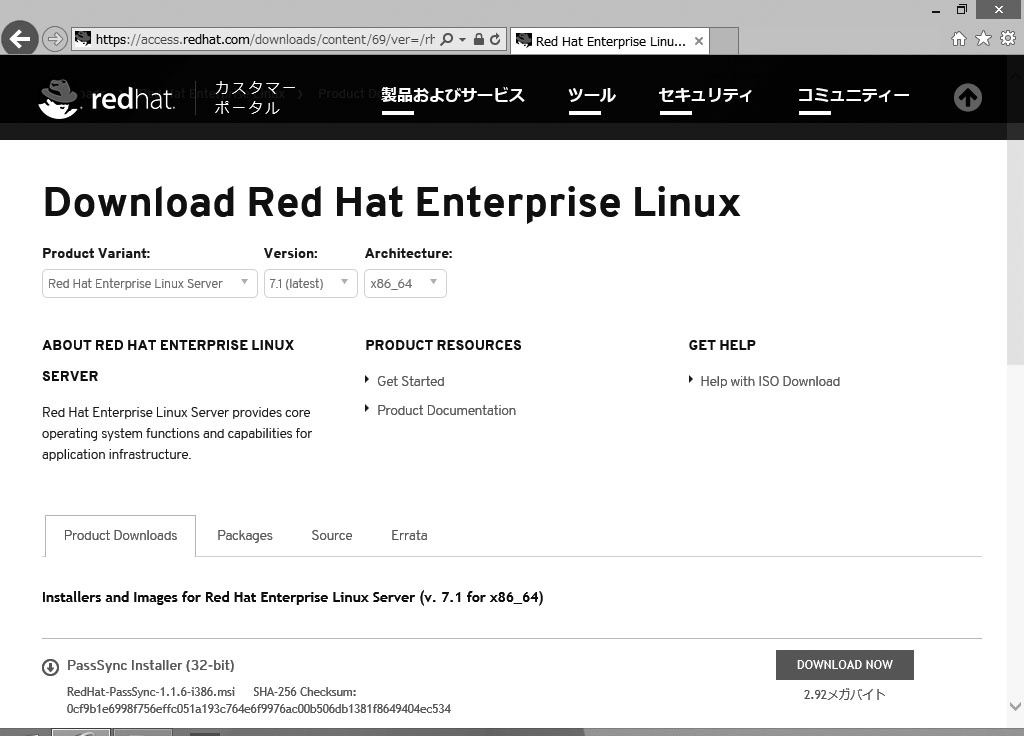
Task: Click the scroll-to-top arrow icon
Action: (x=968, y=97)
